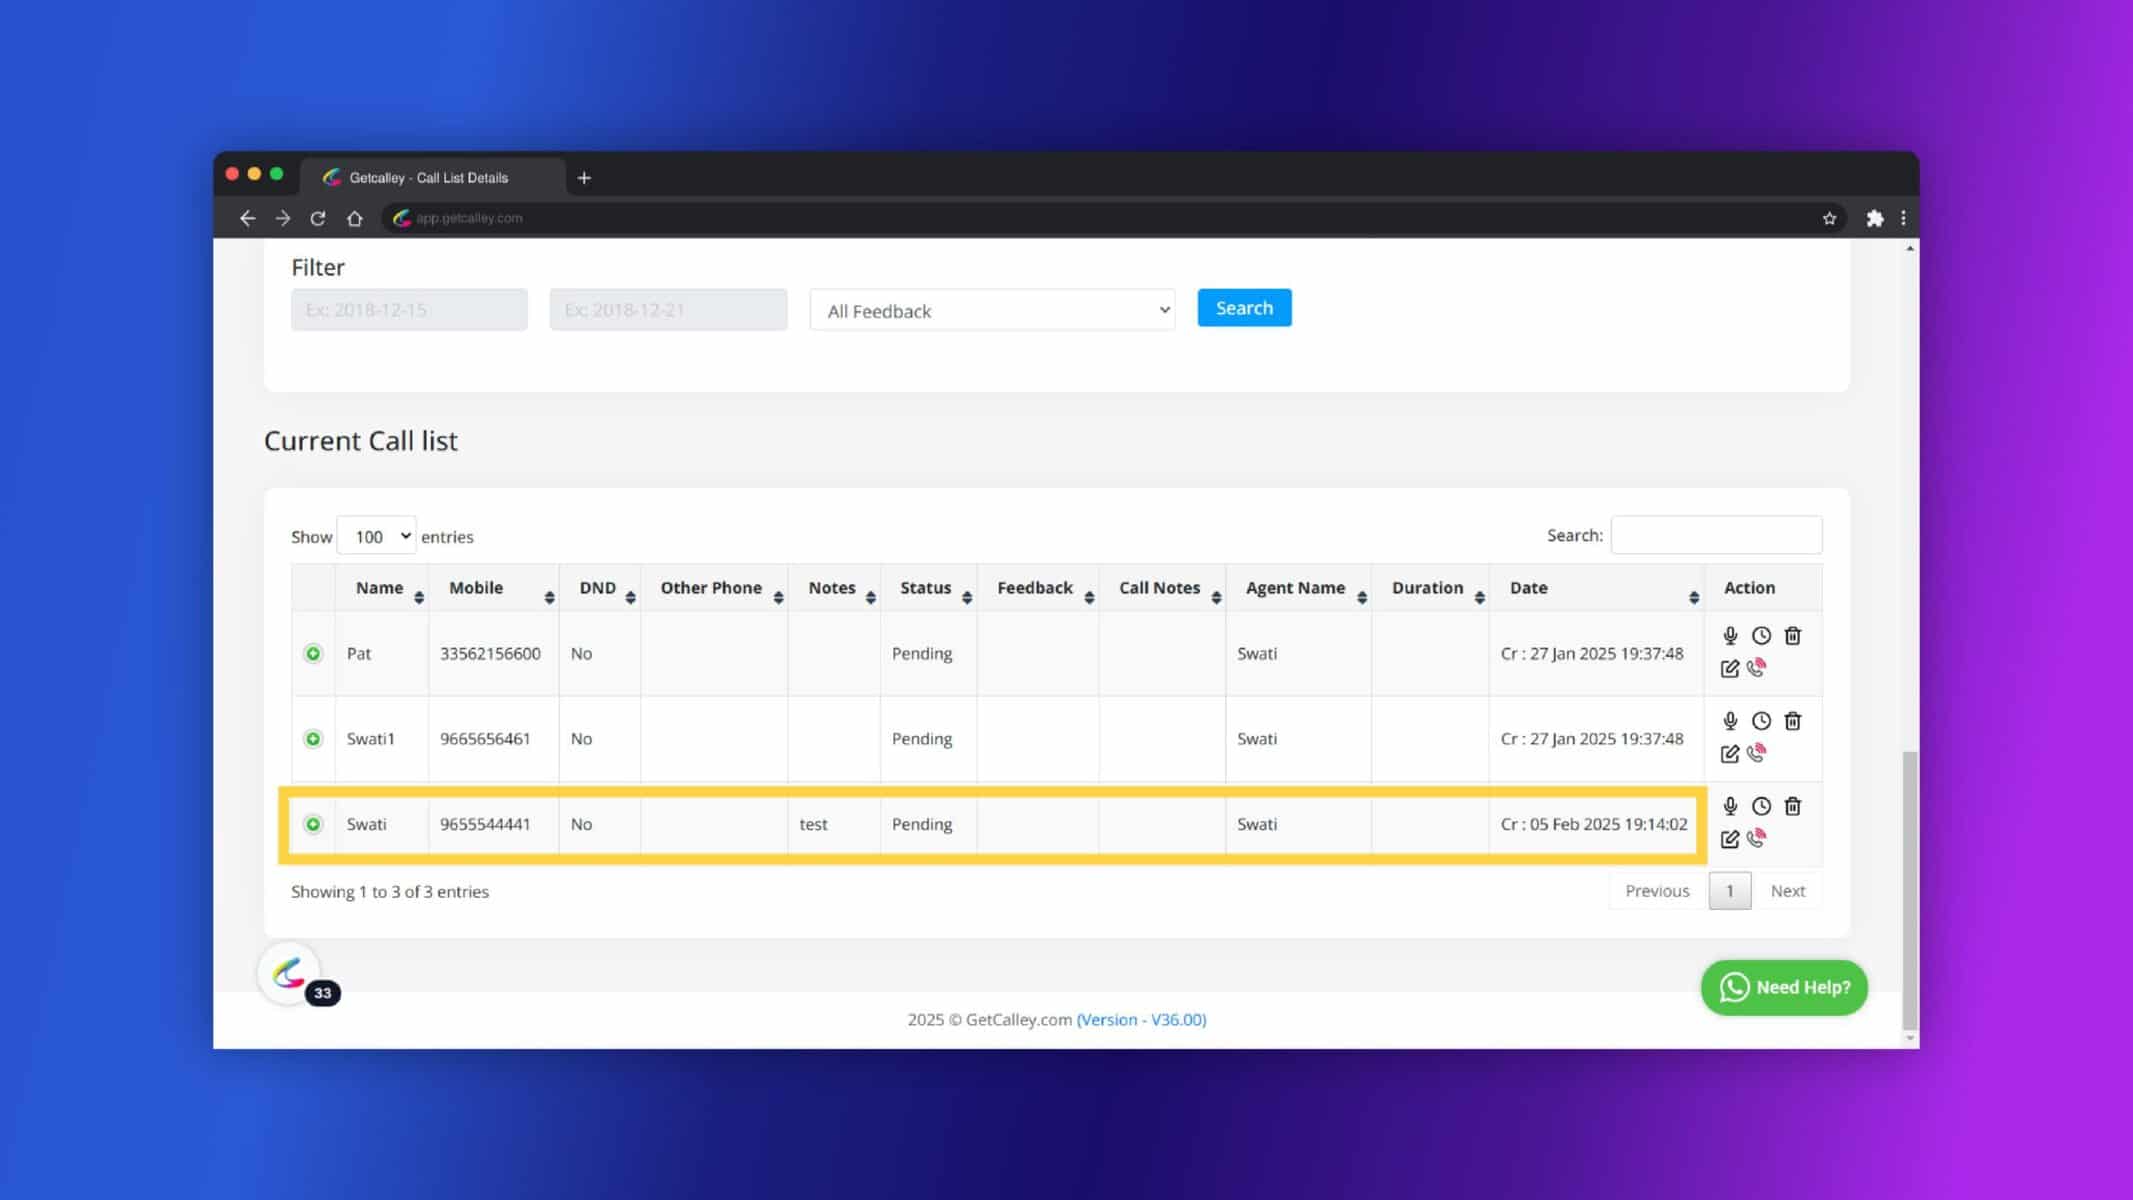Click the red call cancel icon for Pat
2133x1200 pixels.
tap(1758, 667)
